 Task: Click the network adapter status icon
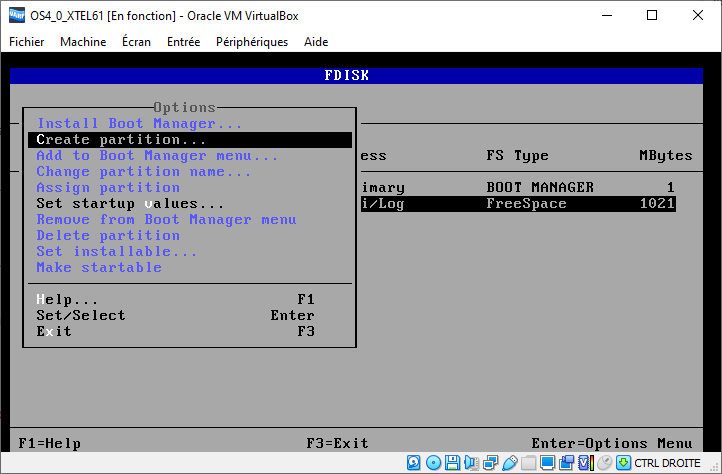(x=490, y=463)
